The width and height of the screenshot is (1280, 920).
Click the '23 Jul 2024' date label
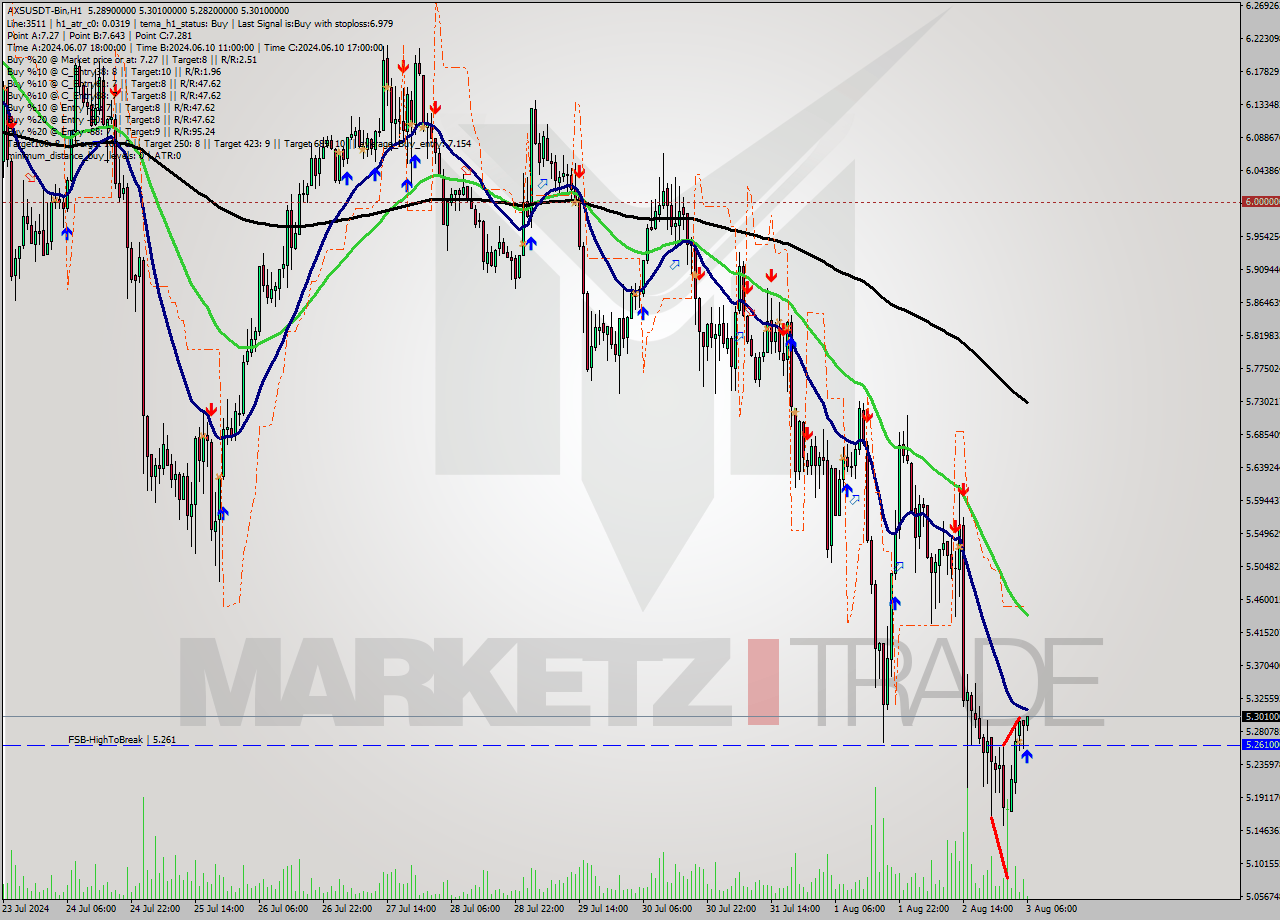pyautogui.click(x=27, y=909)
